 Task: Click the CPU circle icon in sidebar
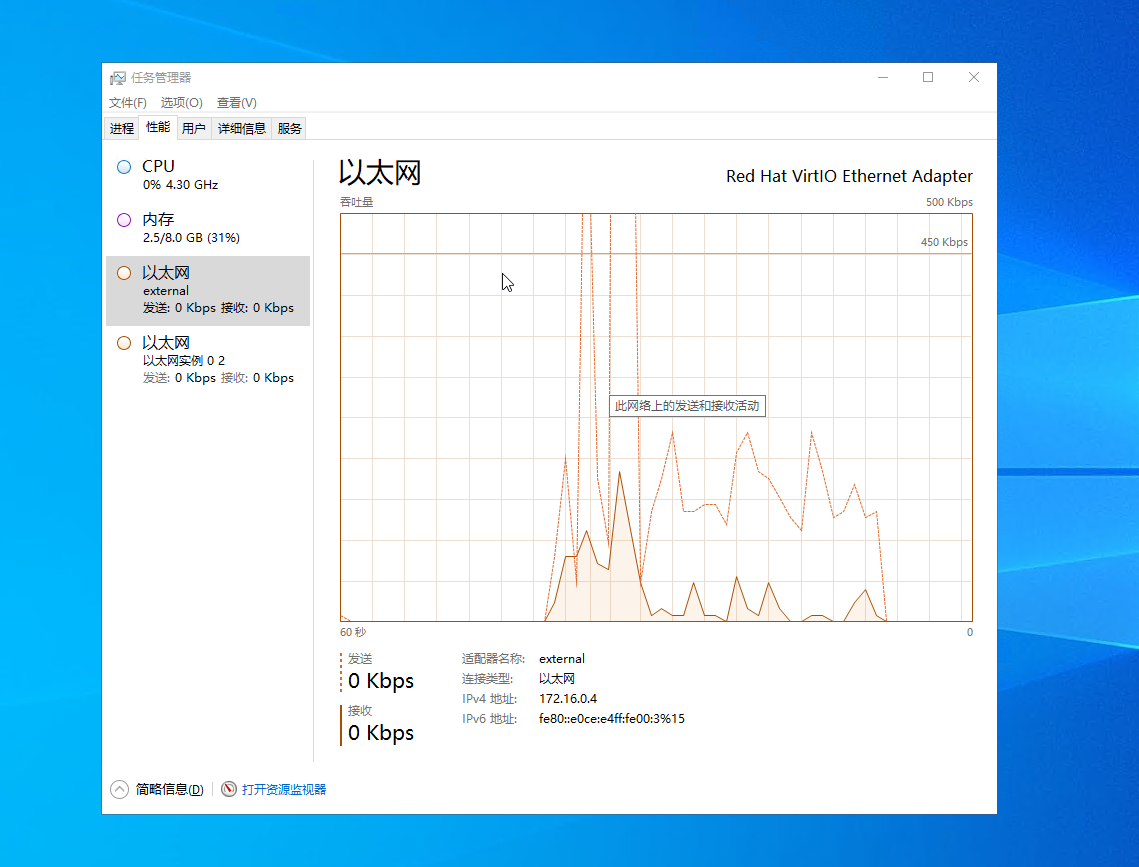click(x=124, y=167)
